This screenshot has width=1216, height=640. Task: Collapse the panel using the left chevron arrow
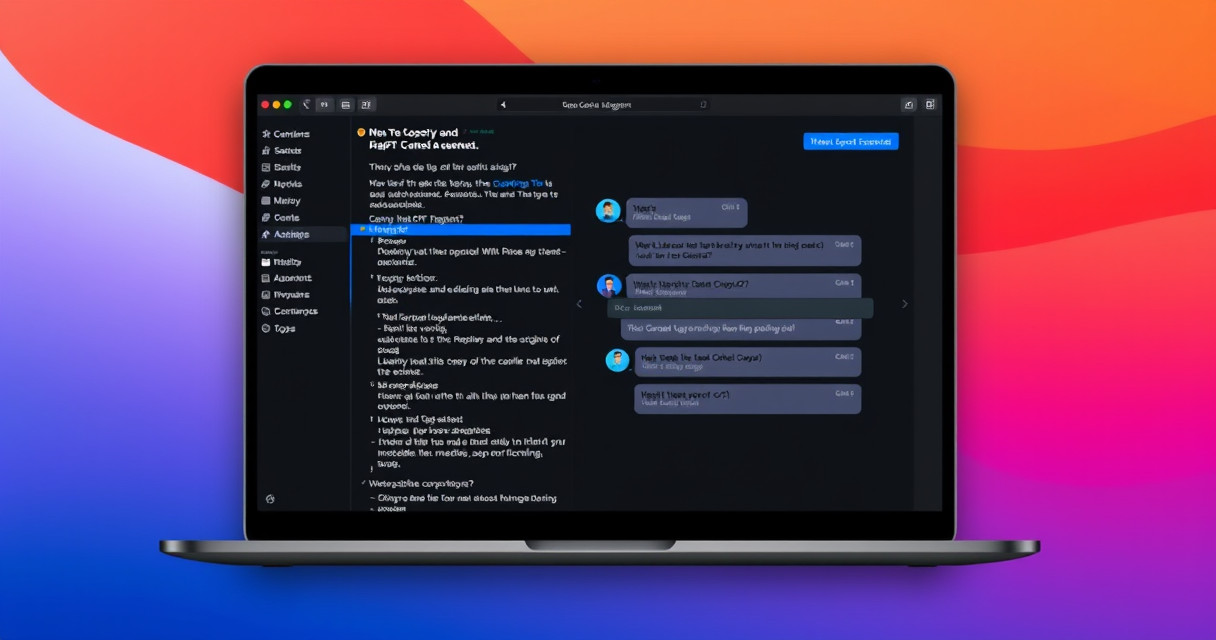pyautogui.click(x=578, y=304)
